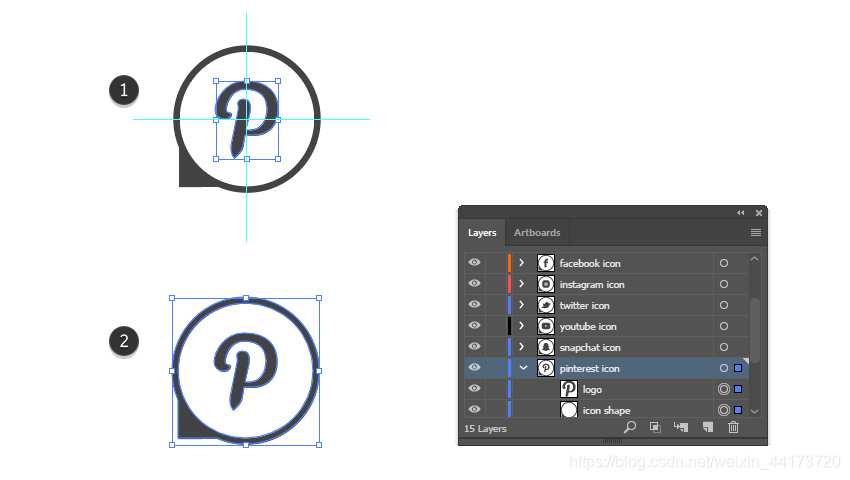Click the Delete Selection trash icon

[733, 427]
